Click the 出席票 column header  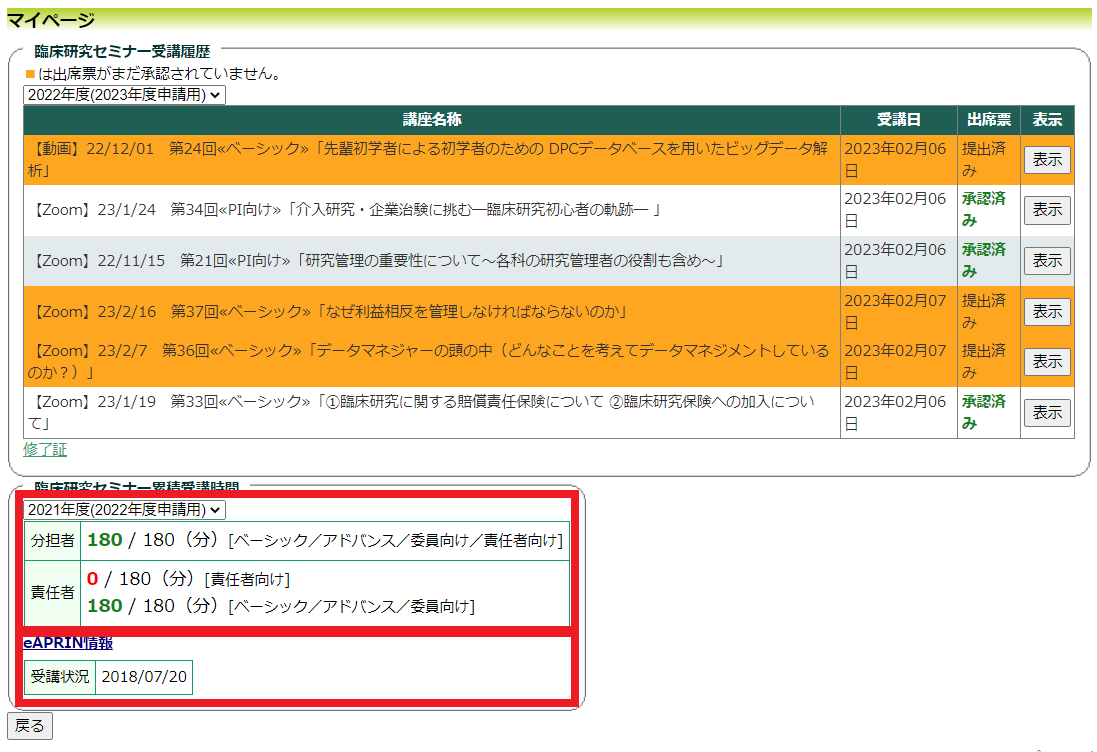pyautogui.click(x=988, y=120)
